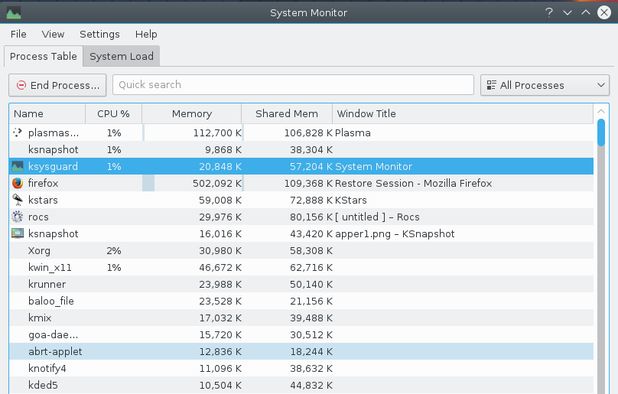Click the System Monitor app icon in title bar
Screen dimensions: 618x394
click(13, 12)
